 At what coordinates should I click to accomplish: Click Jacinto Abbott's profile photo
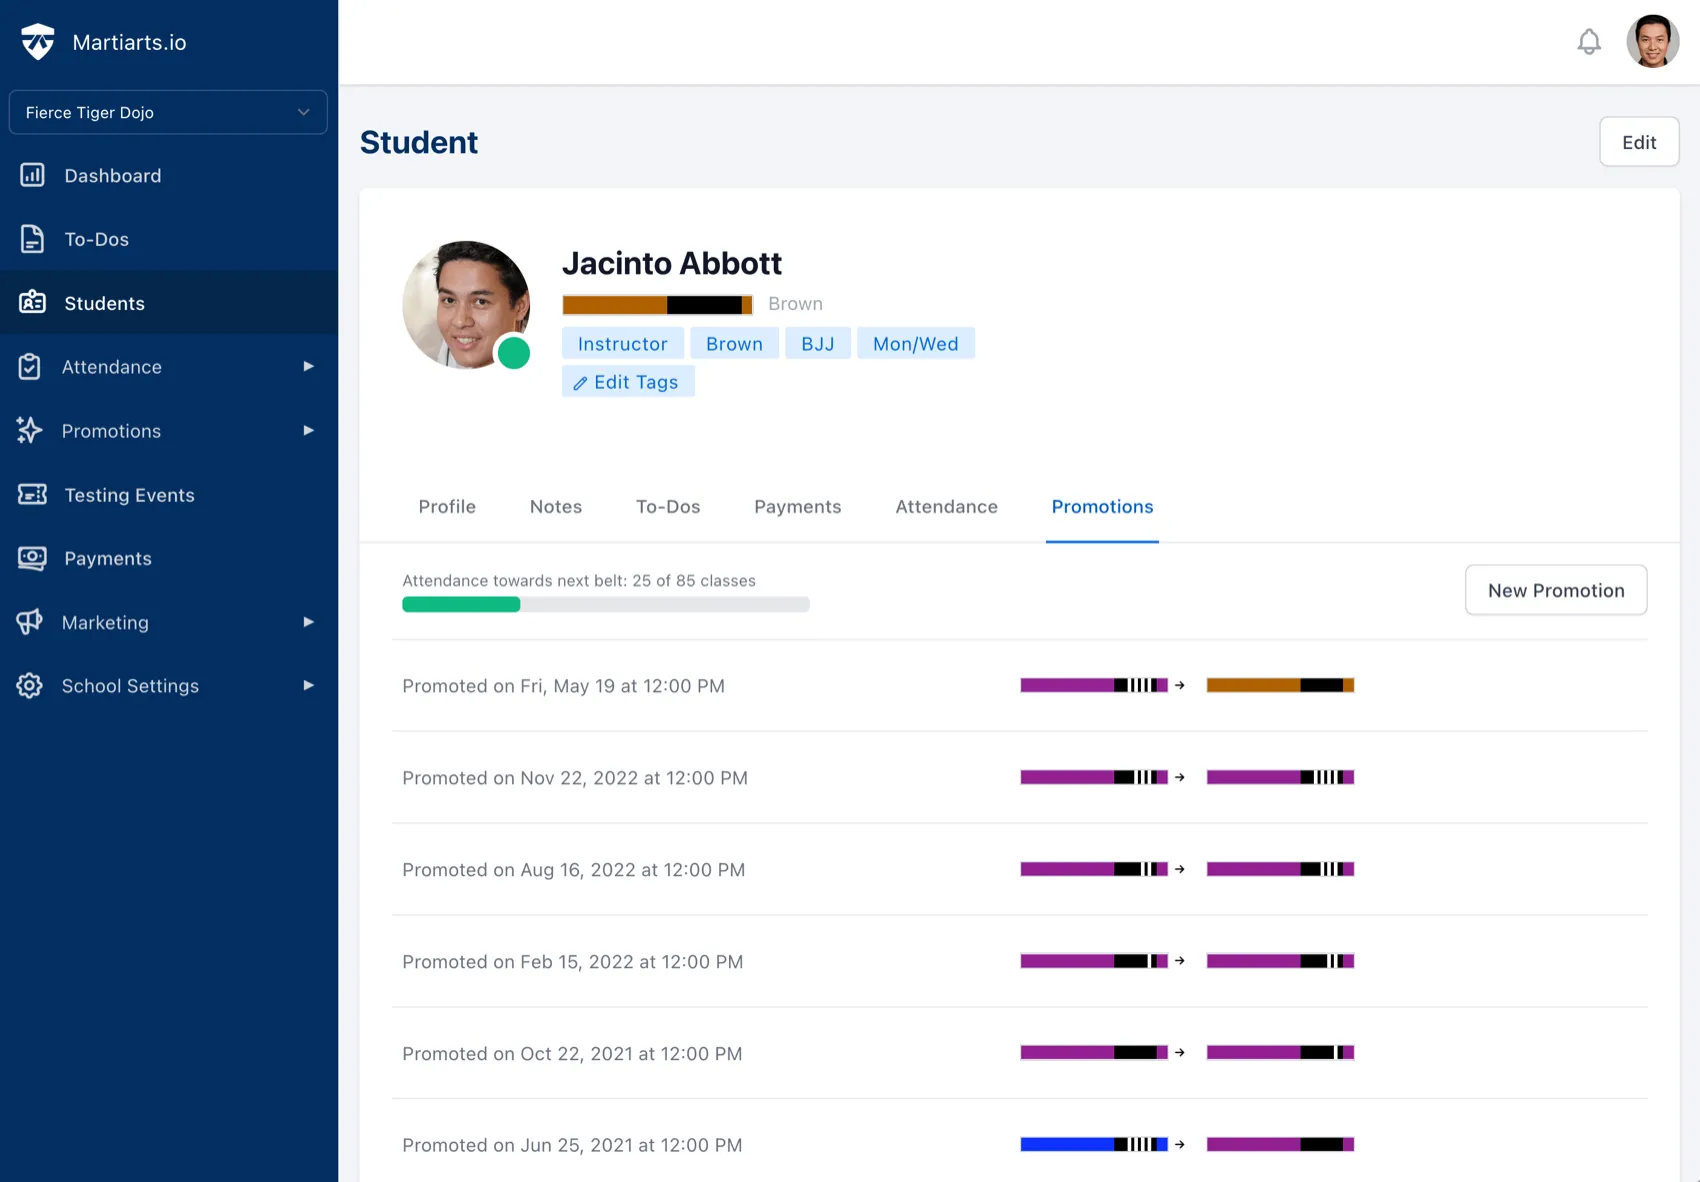[x=465, y=304]
